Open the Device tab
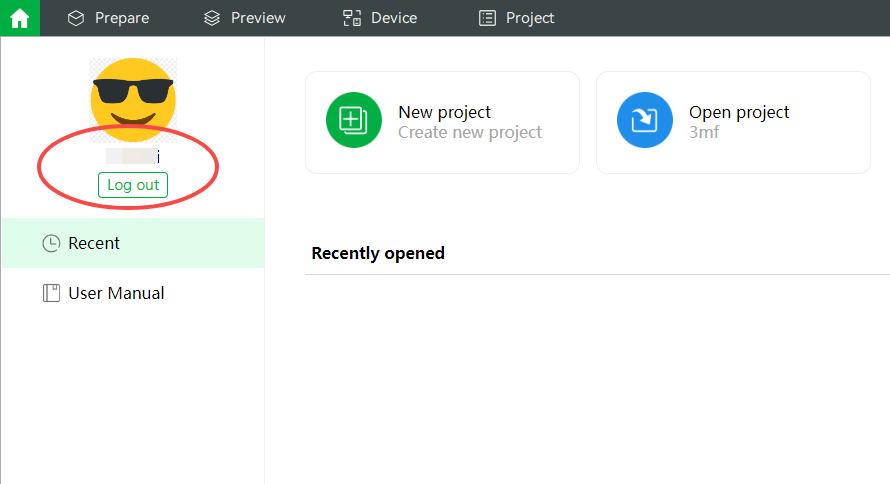Screen dimensions: 890x484 coord(380,18)
